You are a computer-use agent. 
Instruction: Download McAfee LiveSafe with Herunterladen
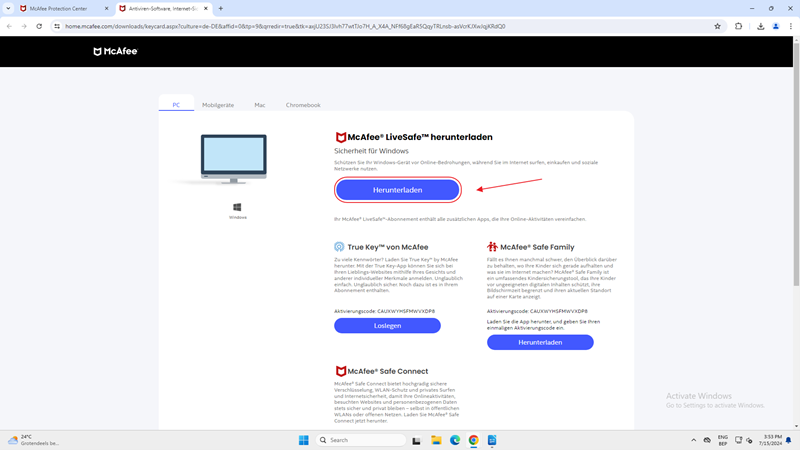397,190
